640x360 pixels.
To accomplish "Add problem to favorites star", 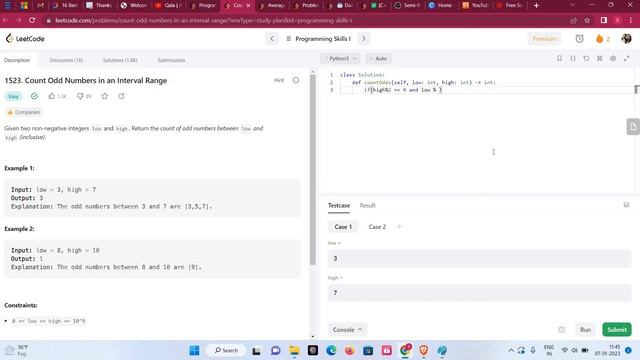I will (x=104, y=96).
